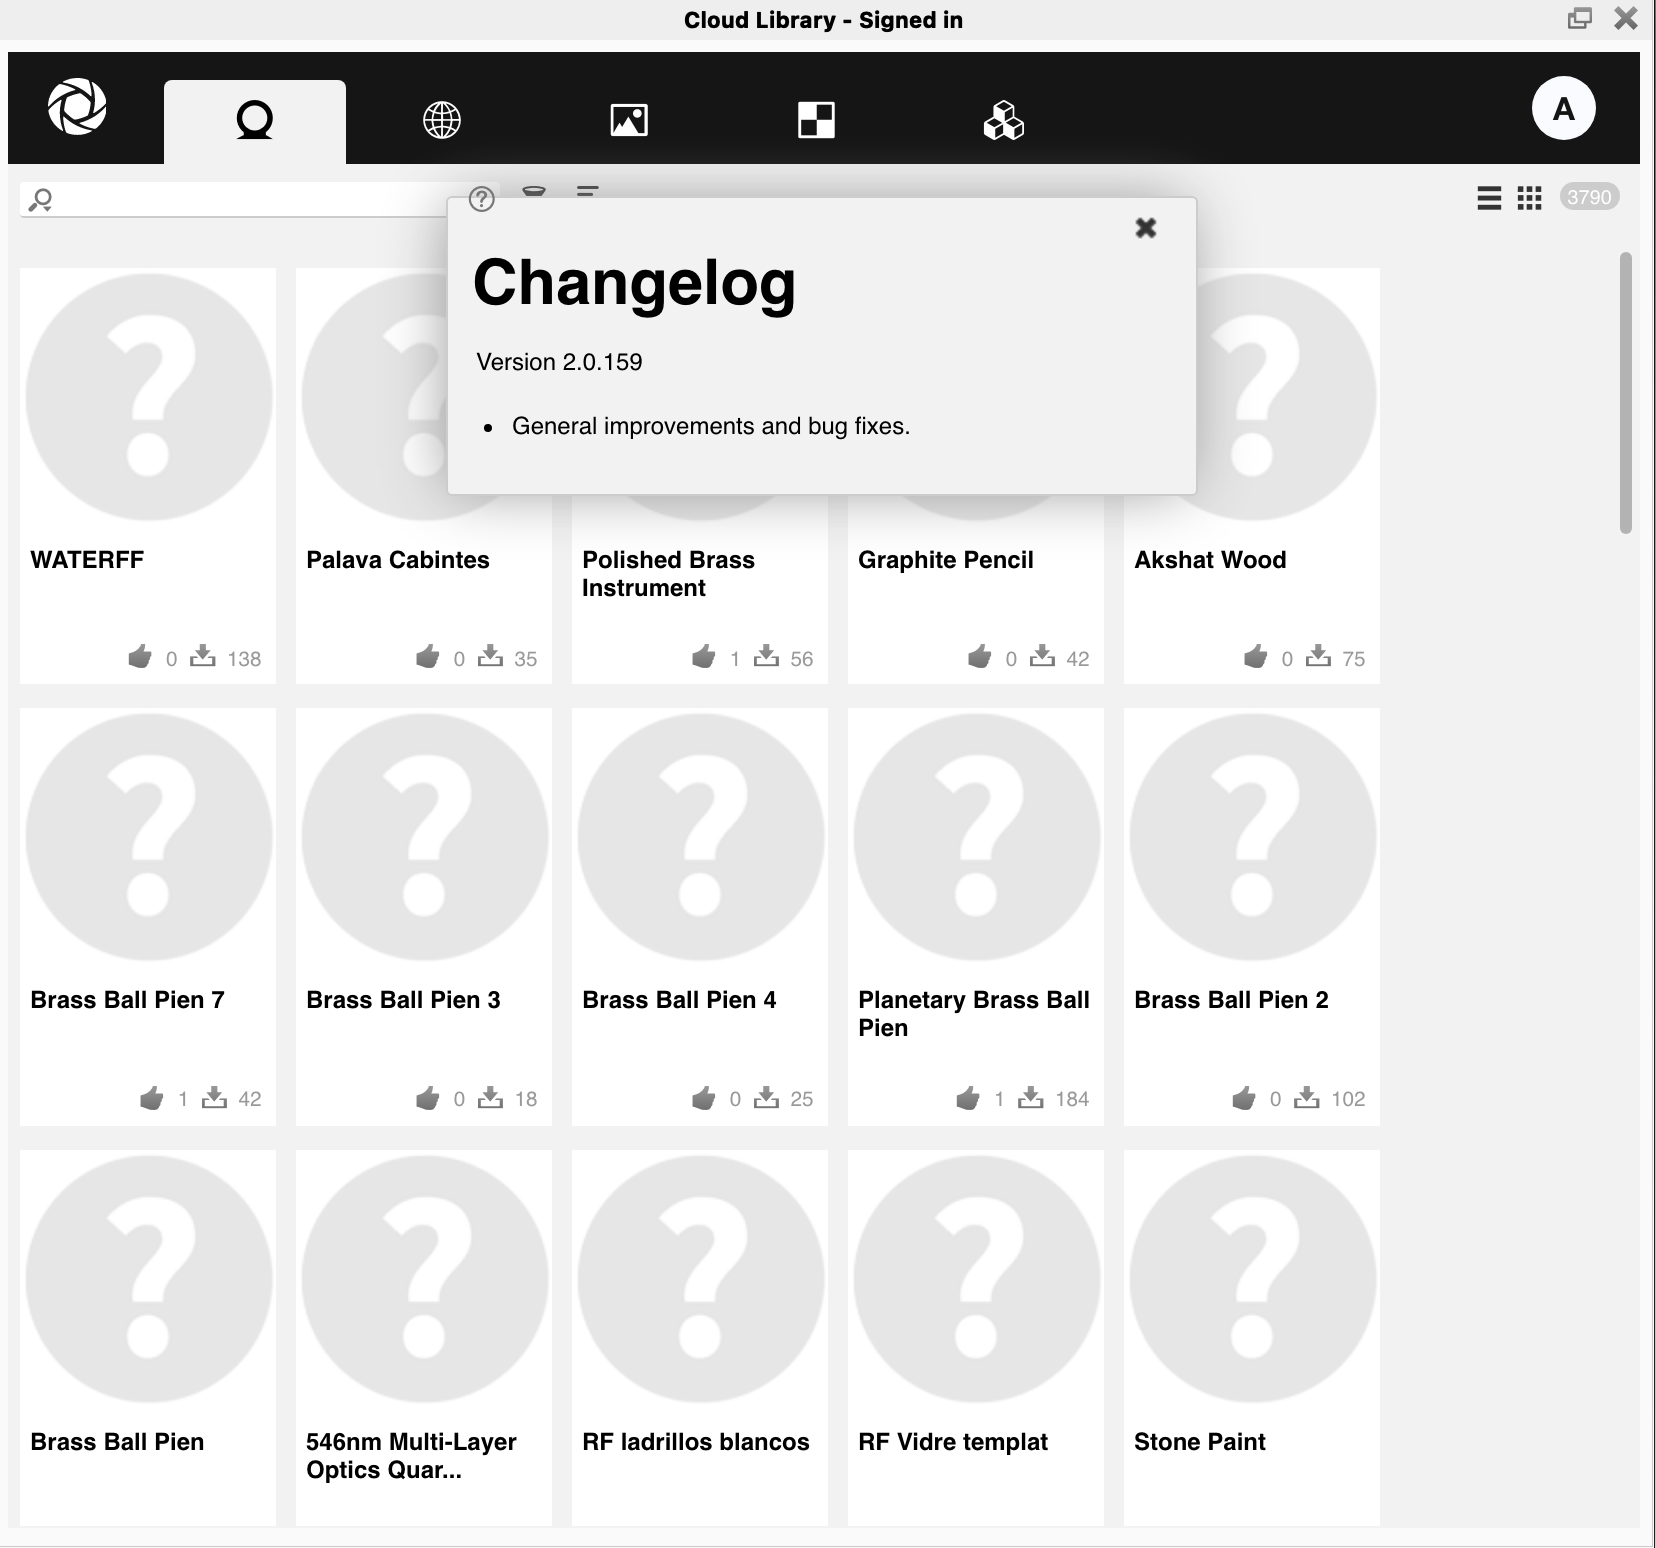Close the Changelog popup
This screenshot has width=1656, height=1548.
(1146, 228)
